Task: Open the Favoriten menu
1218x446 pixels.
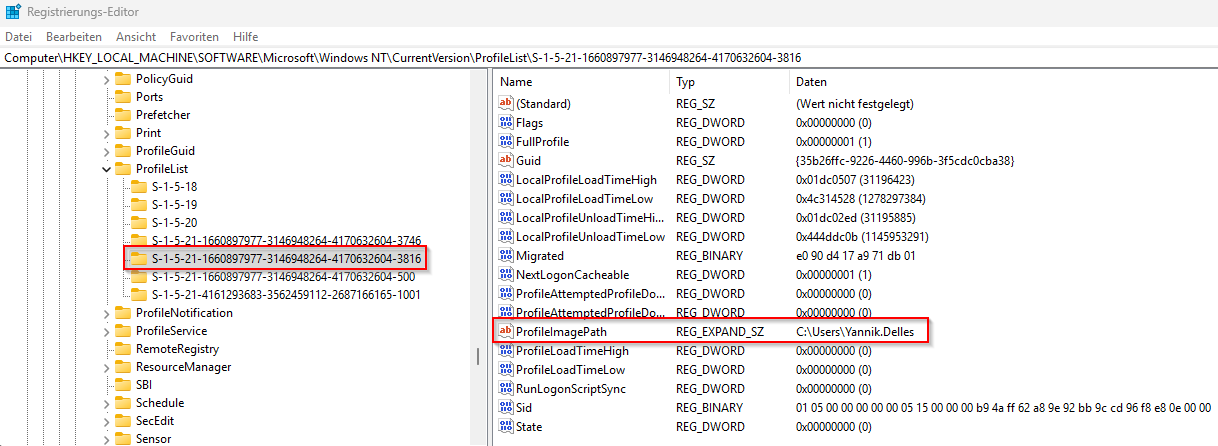Action: [x=194, y=36]
